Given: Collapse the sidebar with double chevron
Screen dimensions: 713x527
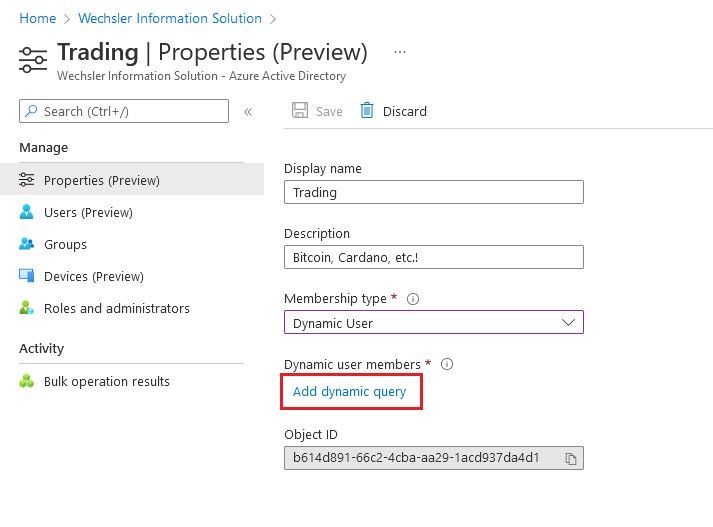Looking at the screenshot, I should click(248, 112).
